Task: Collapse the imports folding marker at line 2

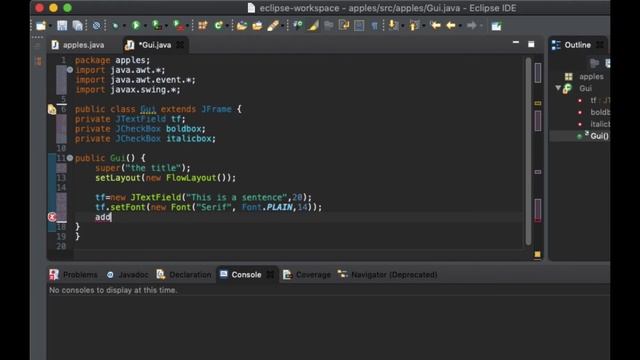Action: tap(70, 70)
